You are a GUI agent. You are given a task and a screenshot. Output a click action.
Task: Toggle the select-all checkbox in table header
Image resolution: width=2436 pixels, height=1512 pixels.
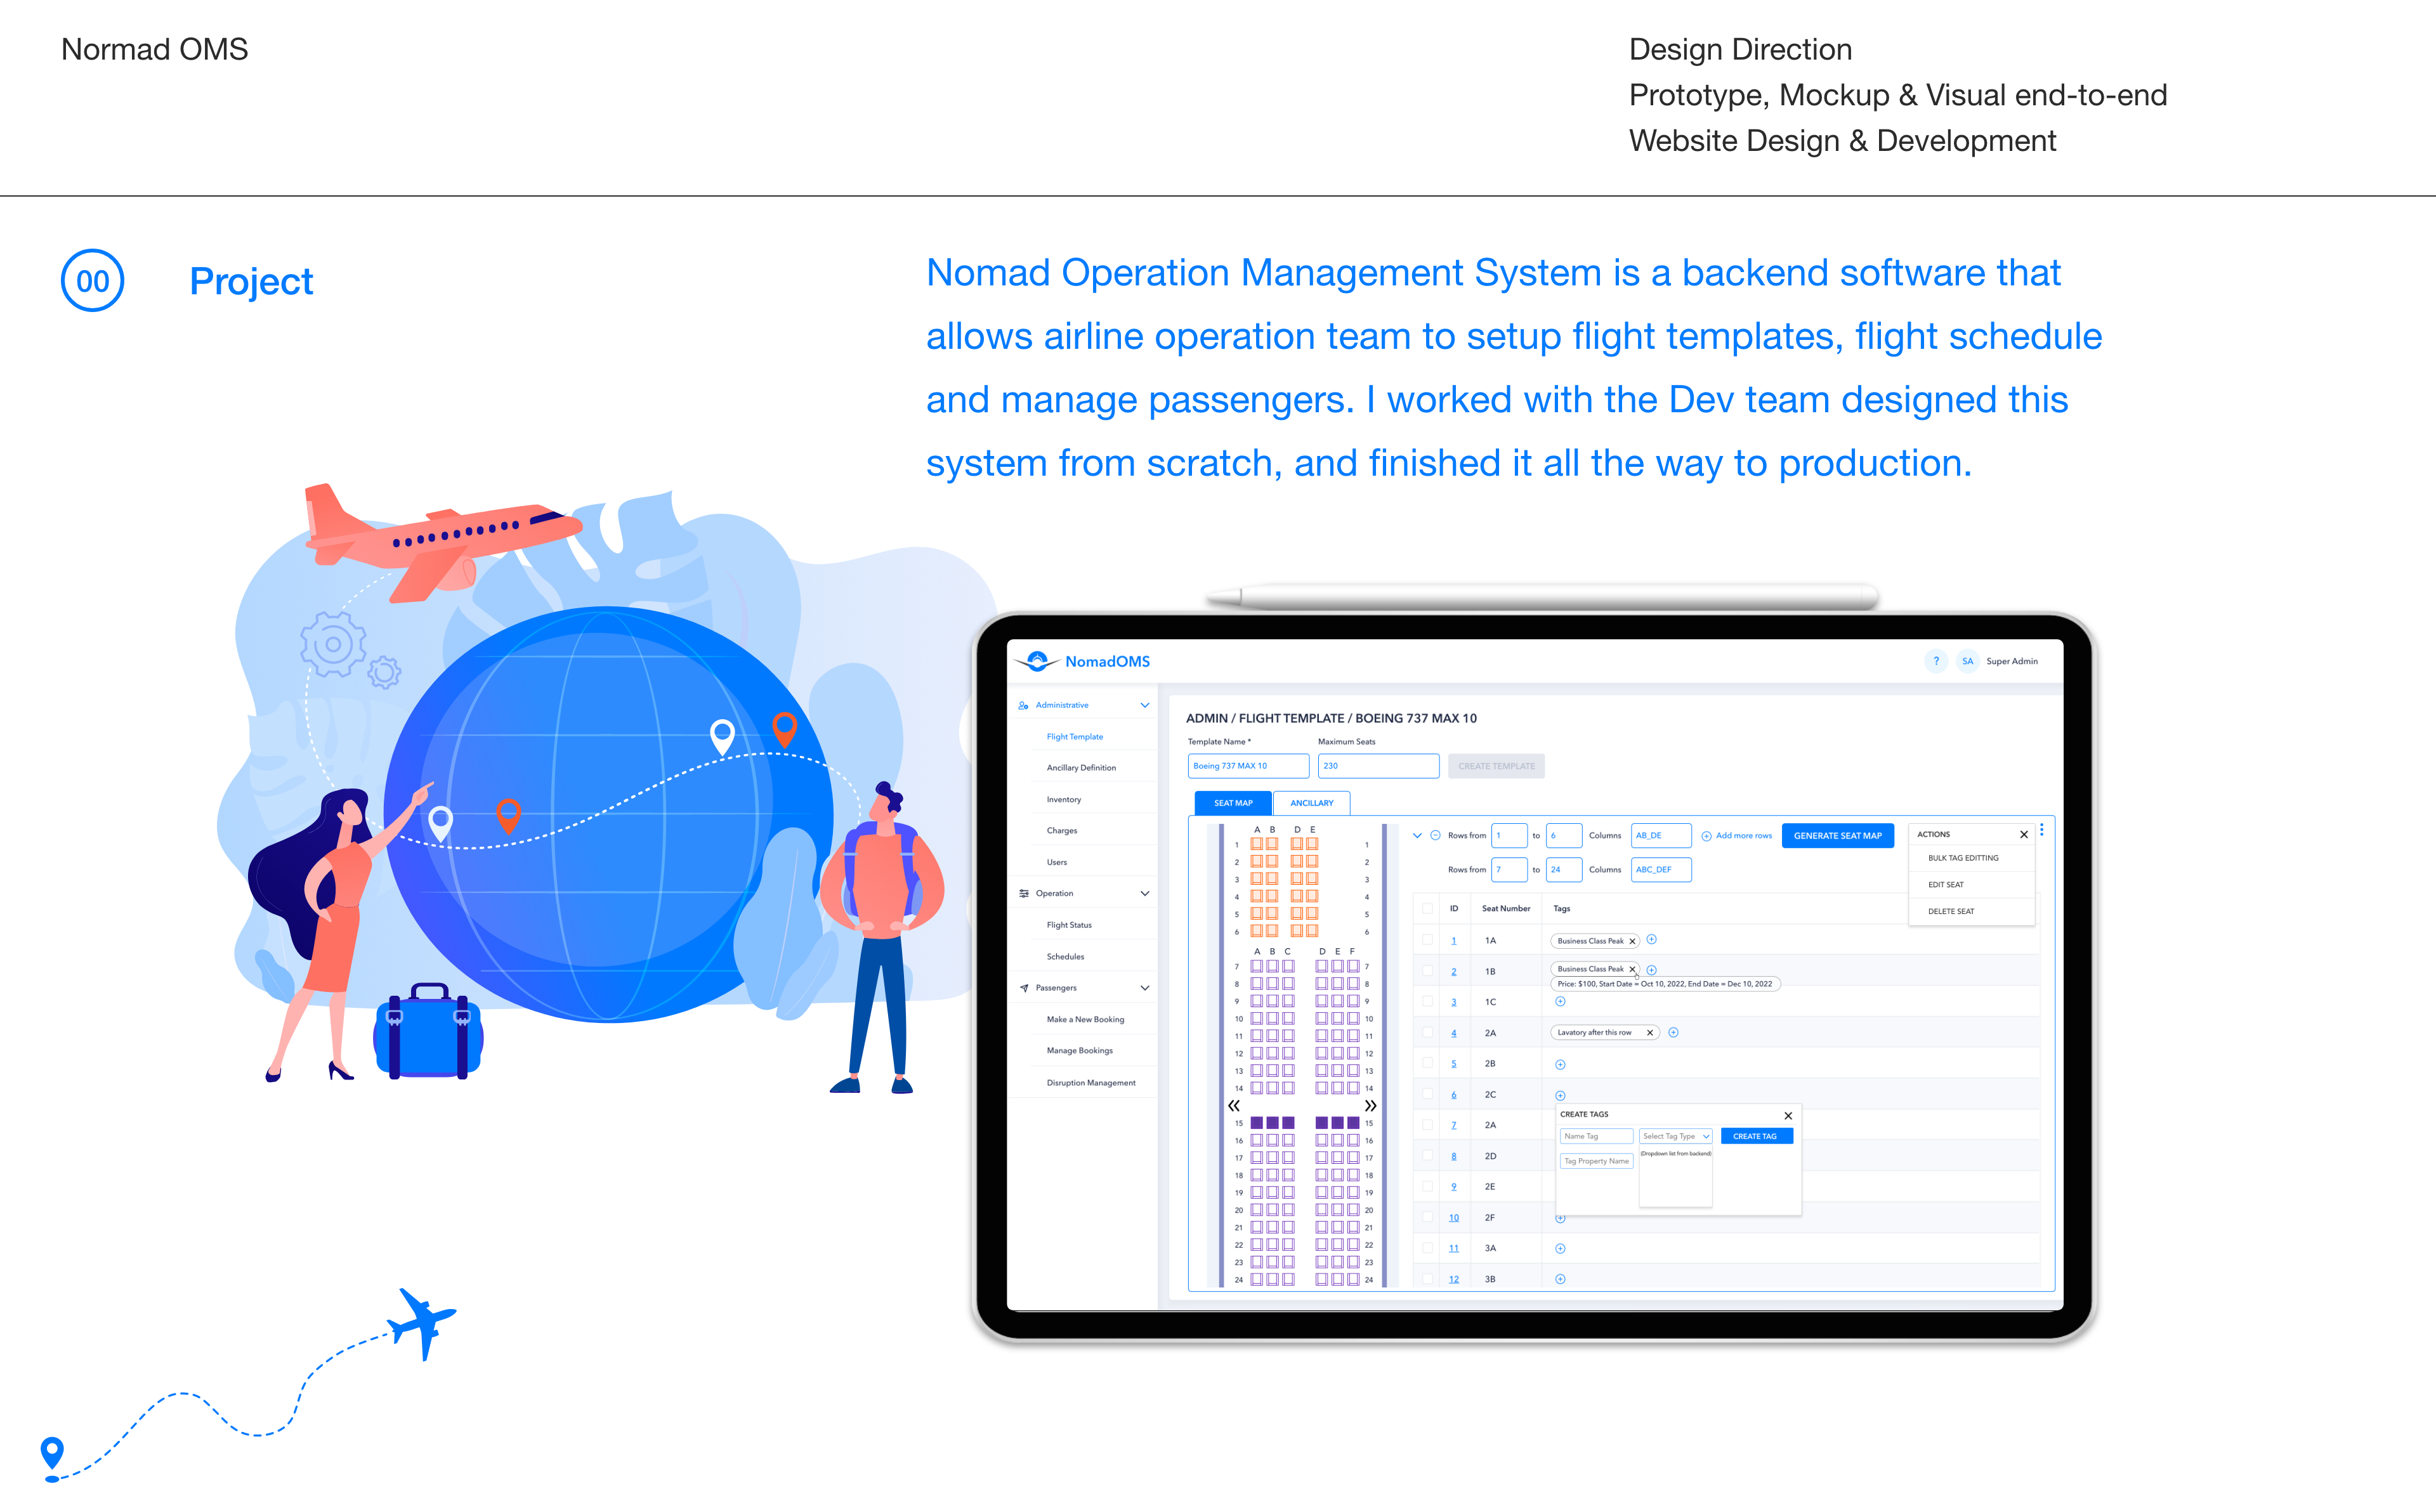point(1427,908)
